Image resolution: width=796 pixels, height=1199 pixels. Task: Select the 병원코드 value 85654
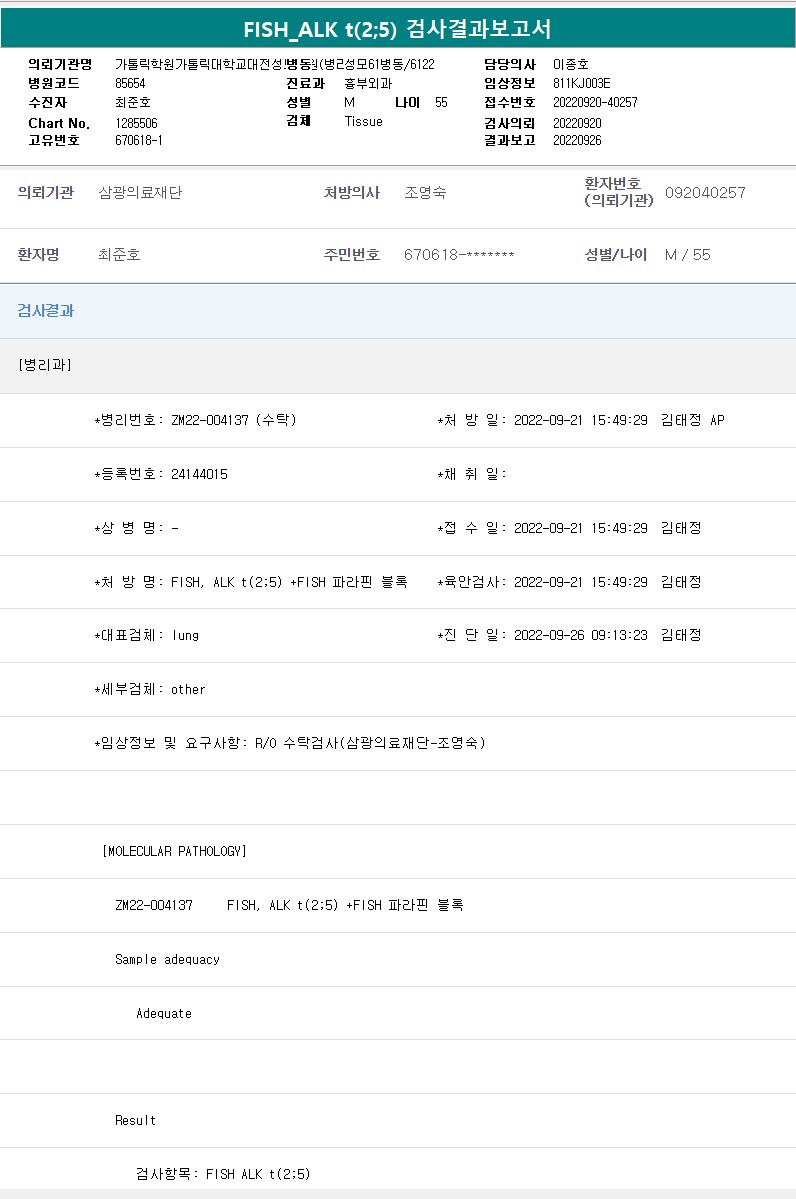130,83
